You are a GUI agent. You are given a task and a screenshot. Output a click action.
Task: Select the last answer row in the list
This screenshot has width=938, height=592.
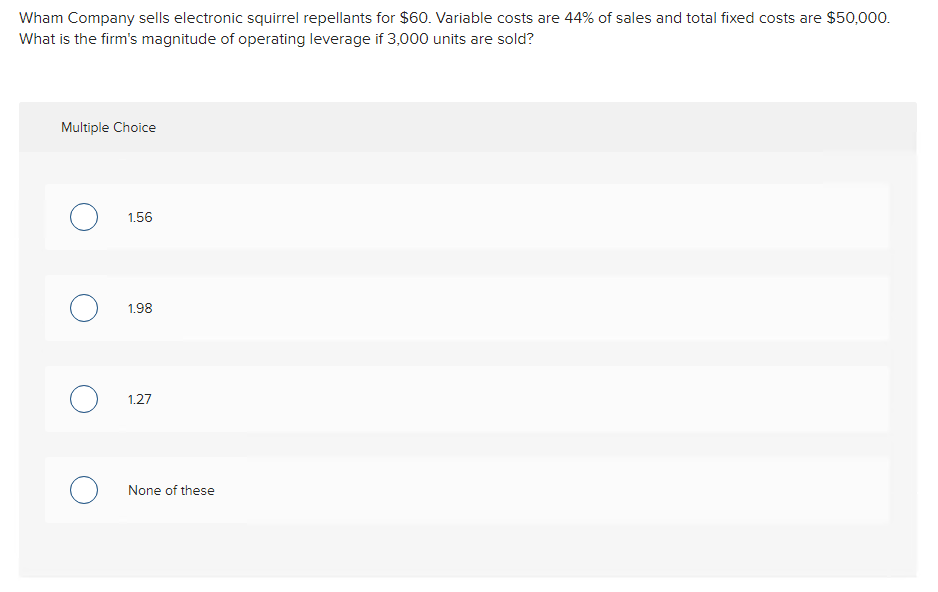click(466, 490)
